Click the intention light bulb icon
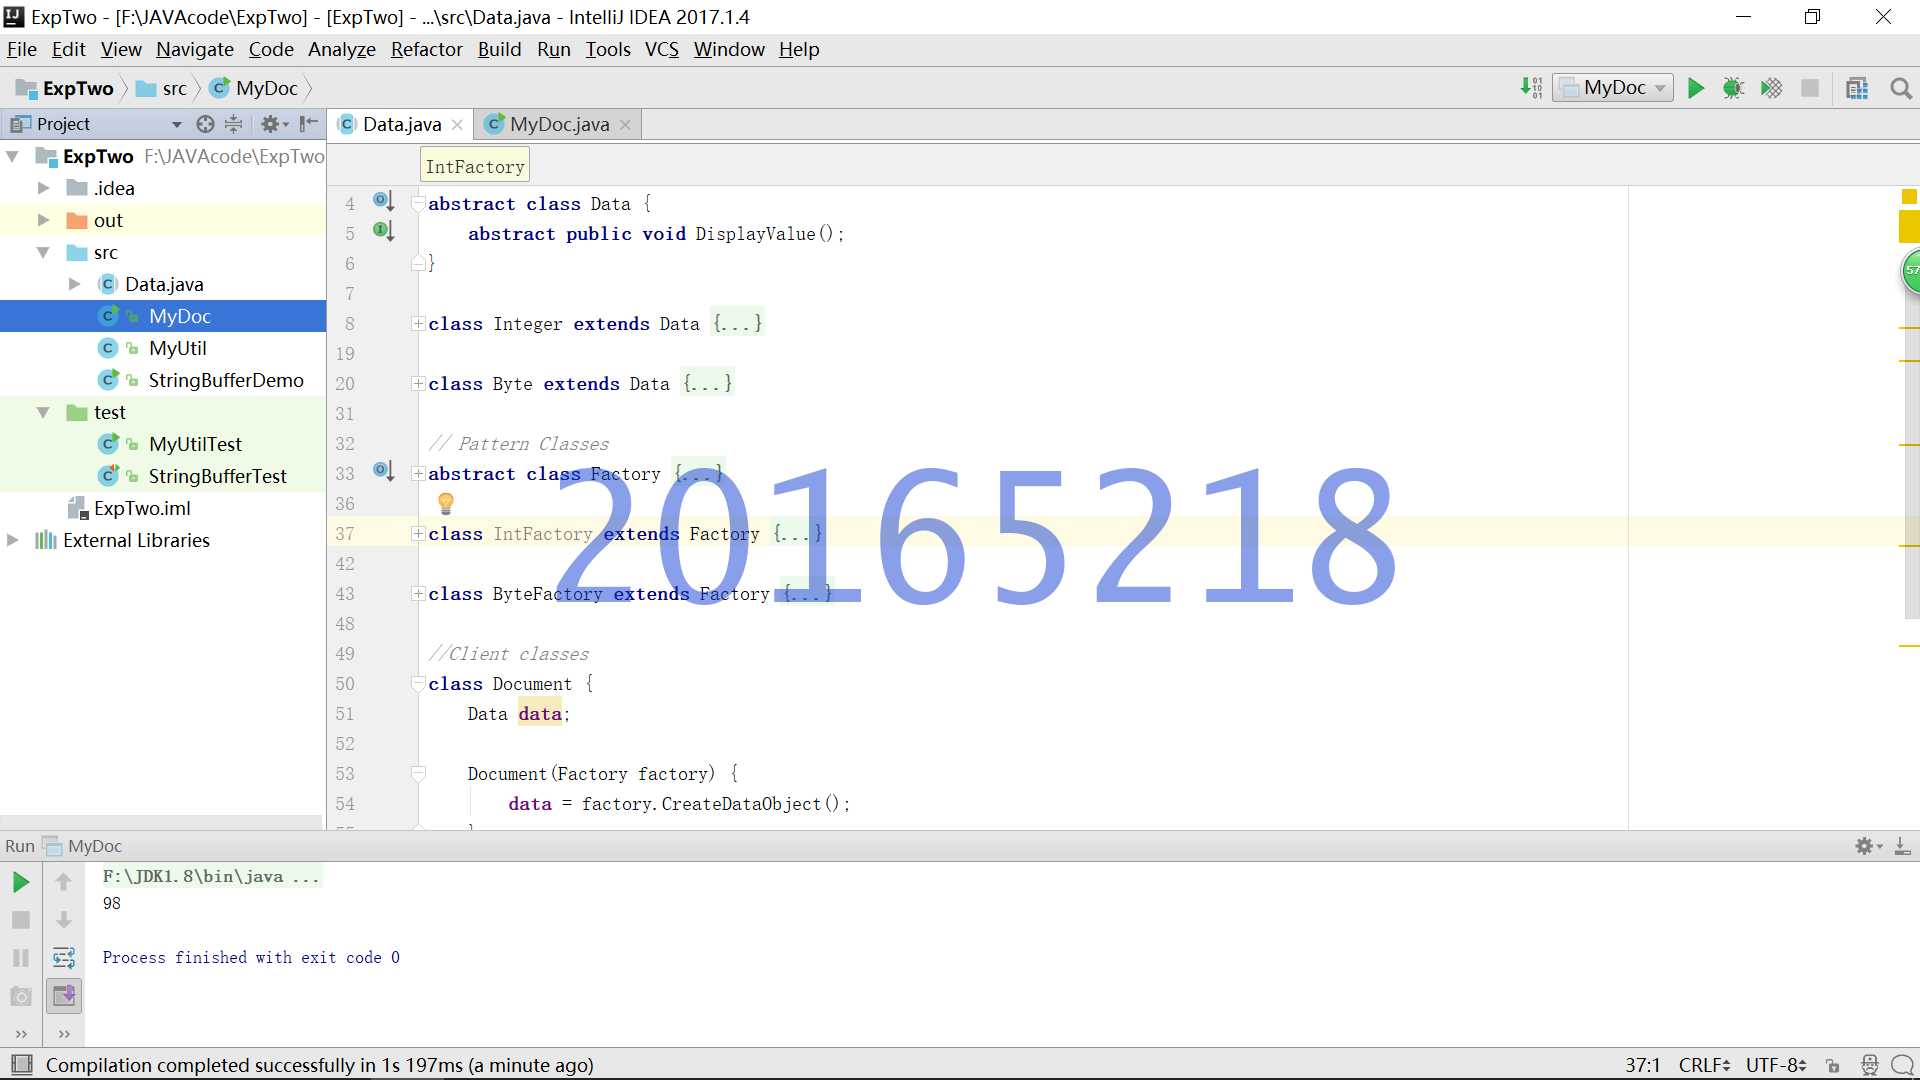Screen dimensions: 1920x1080 446,503
